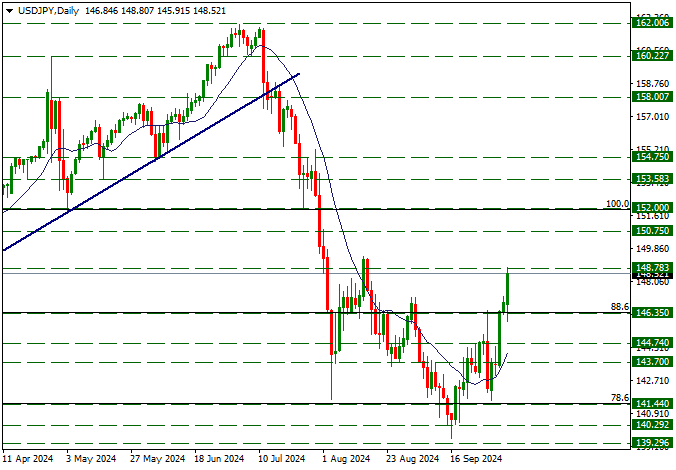The height and width of the screenshot is (470, 676).
Task: Select the 78.6 Fibonacci level label
Action: [620, 398]
